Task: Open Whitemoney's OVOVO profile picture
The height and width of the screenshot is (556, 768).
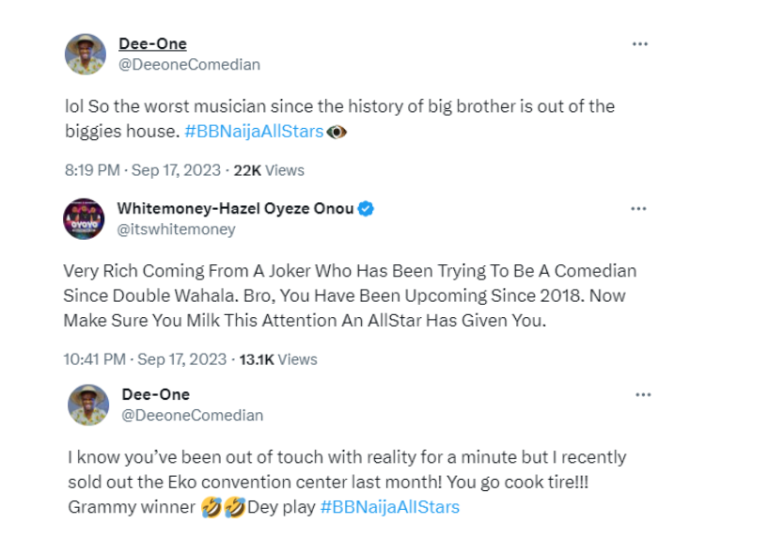Action: pyautogui.click(x=84, y=219)
